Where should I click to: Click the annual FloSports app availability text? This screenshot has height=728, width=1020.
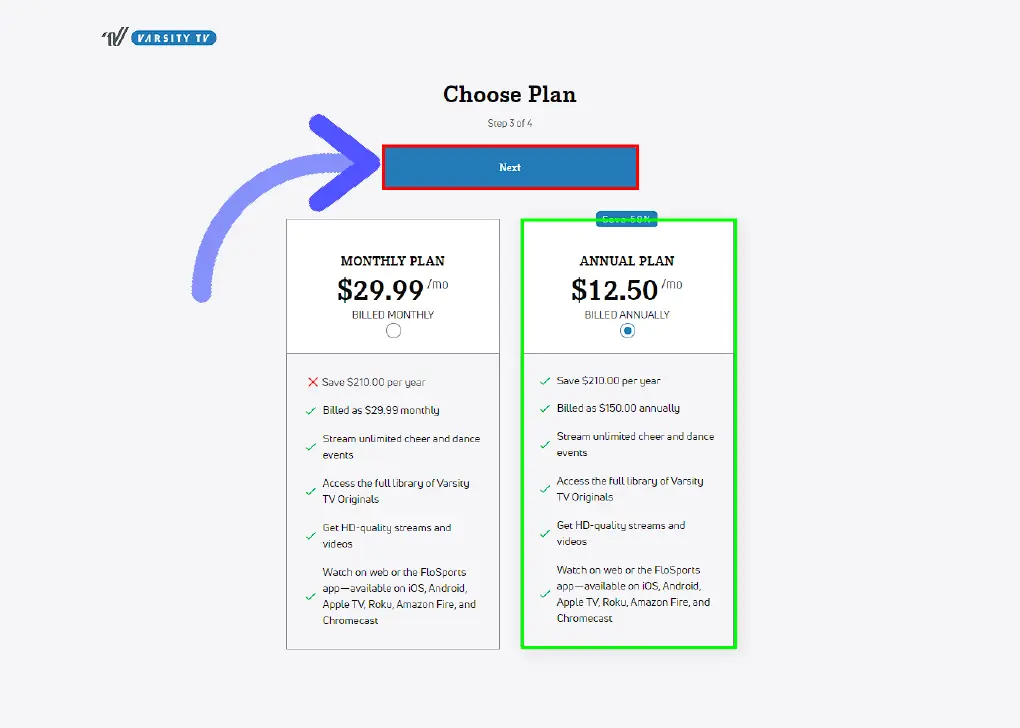[633, 594]
